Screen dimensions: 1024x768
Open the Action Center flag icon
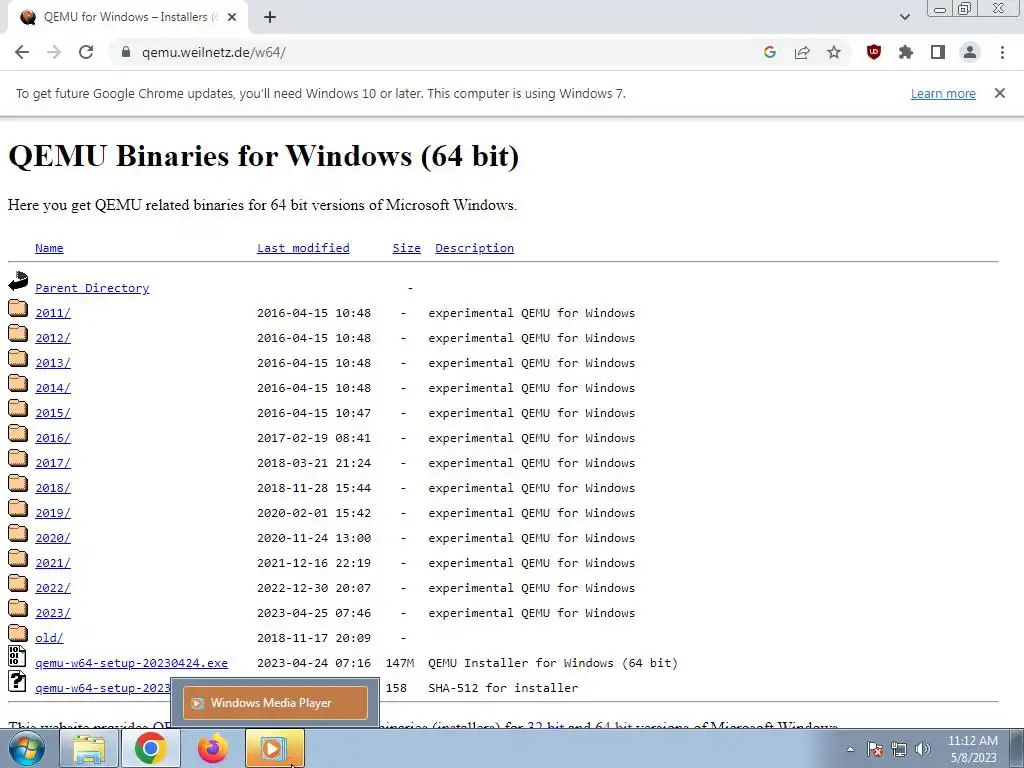875,749
